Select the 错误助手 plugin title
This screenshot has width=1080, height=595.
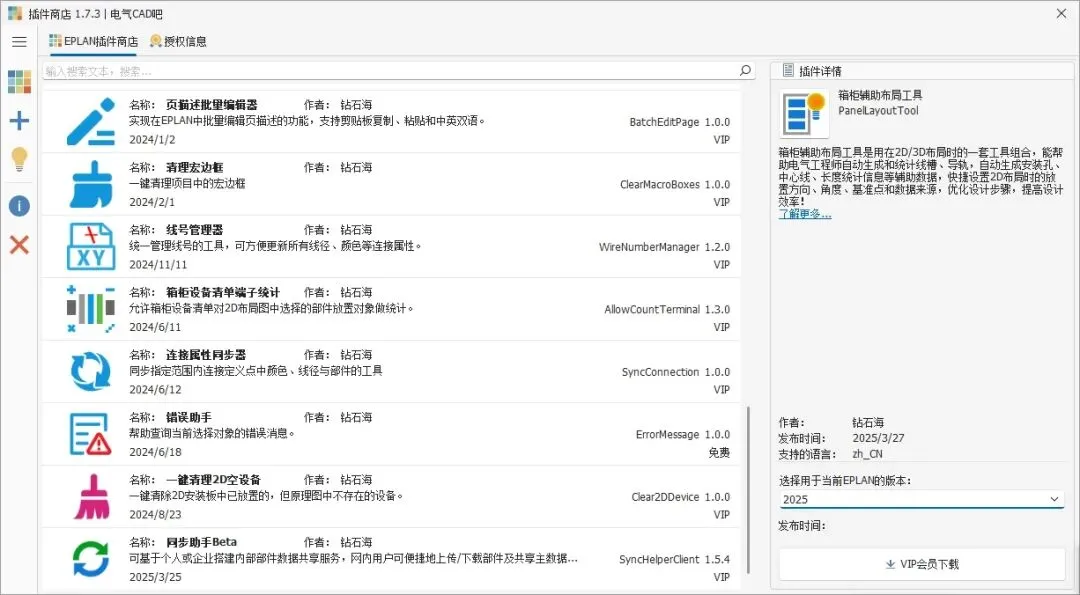click(189, 417)
